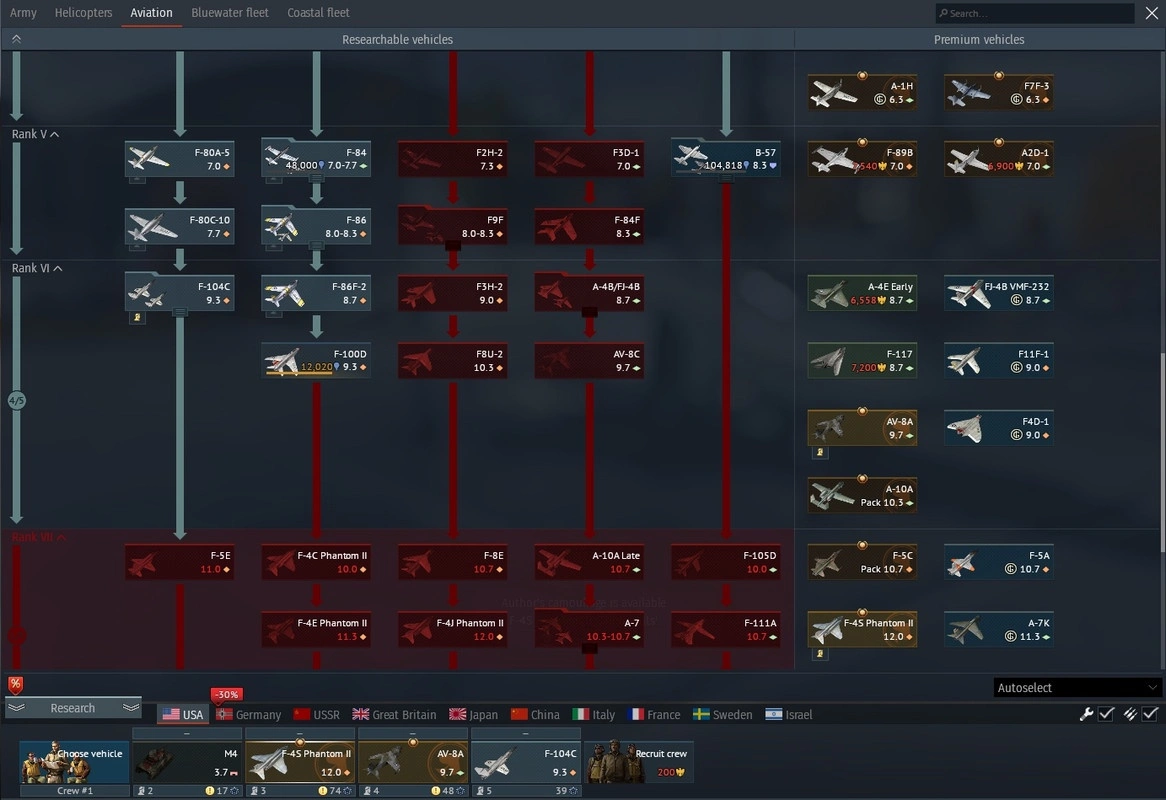The image size is (1166, 800).
Task: Select the A-4E Early premium aircraft
Action: click(862, 293)
